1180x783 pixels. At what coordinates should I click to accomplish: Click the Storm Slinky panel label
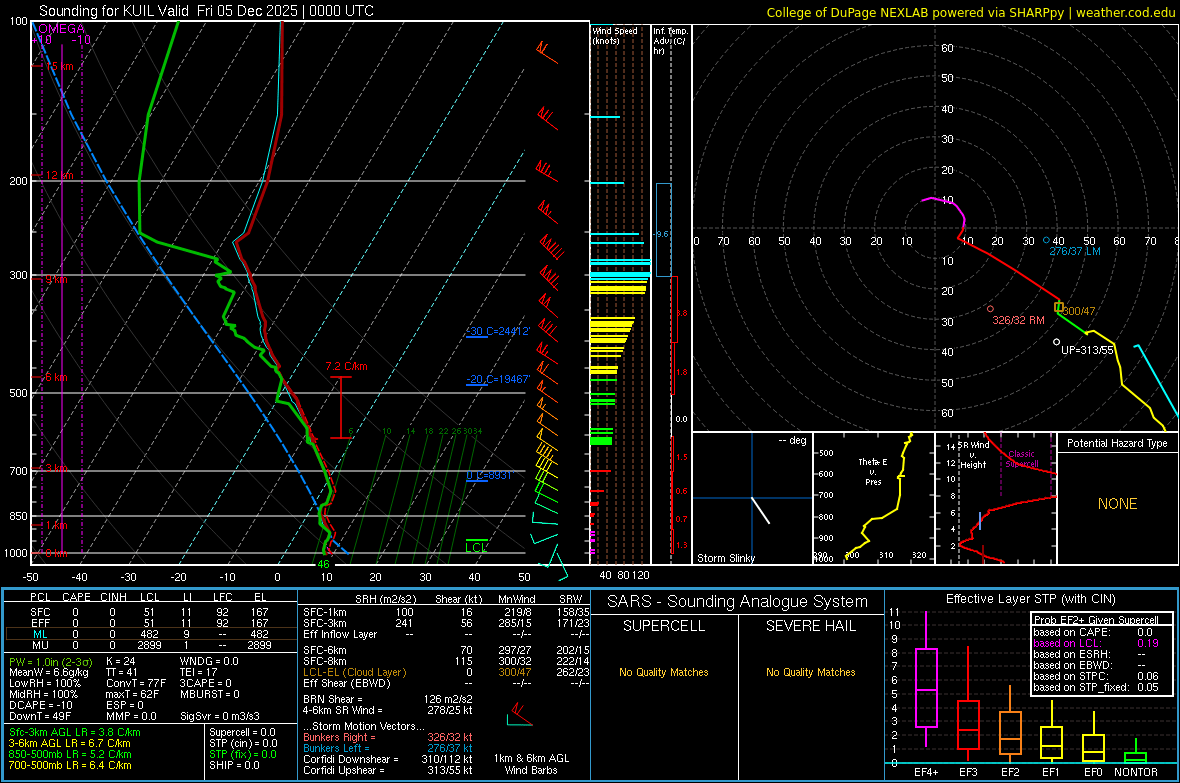coord(725,558)
